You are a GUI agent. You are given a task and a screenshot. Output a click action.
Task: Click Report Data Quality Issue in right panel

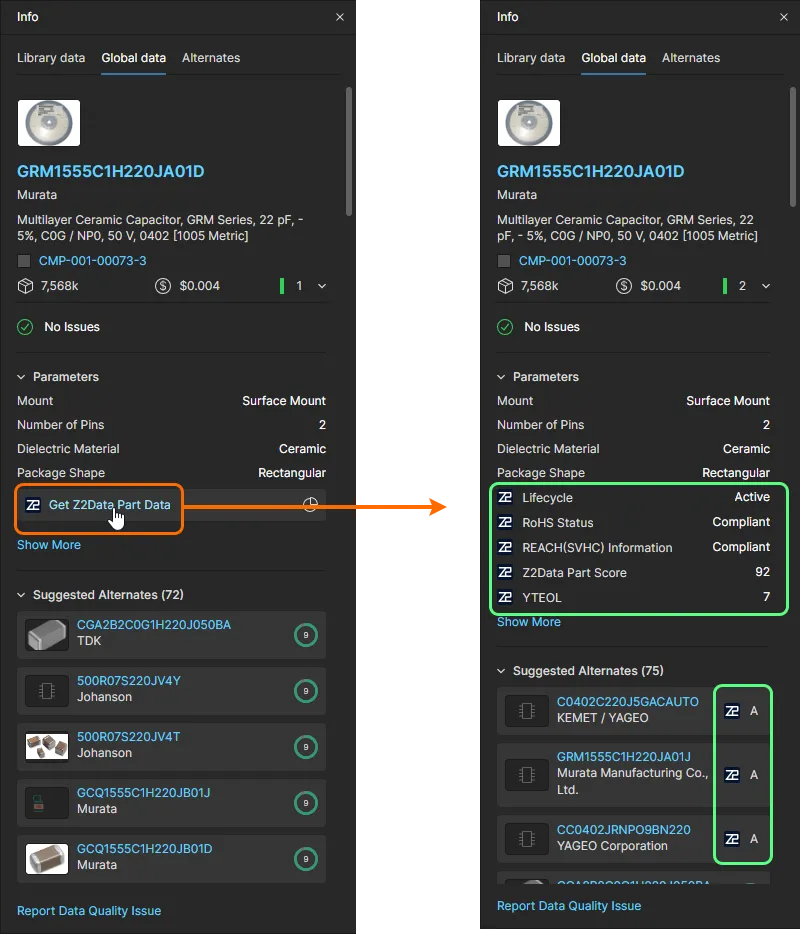569,906
